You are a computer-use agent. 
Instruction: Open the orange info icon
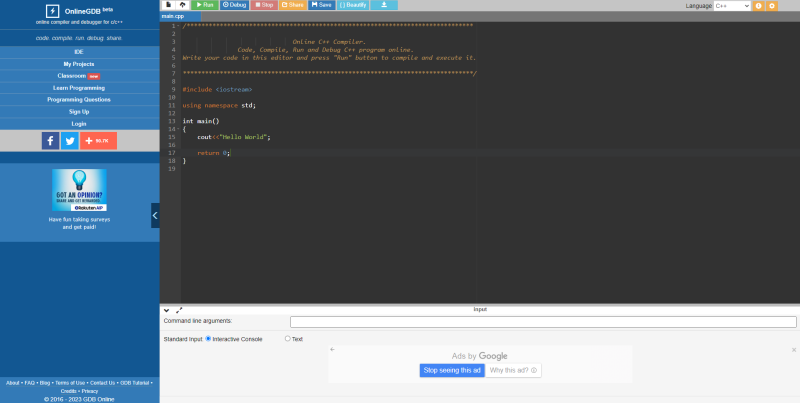pos(758,6)
